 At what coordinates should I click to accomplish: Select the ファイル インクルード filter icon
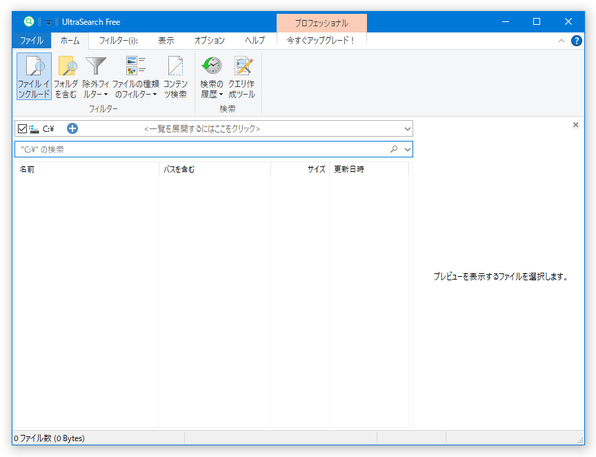click(x=34, y=76)
